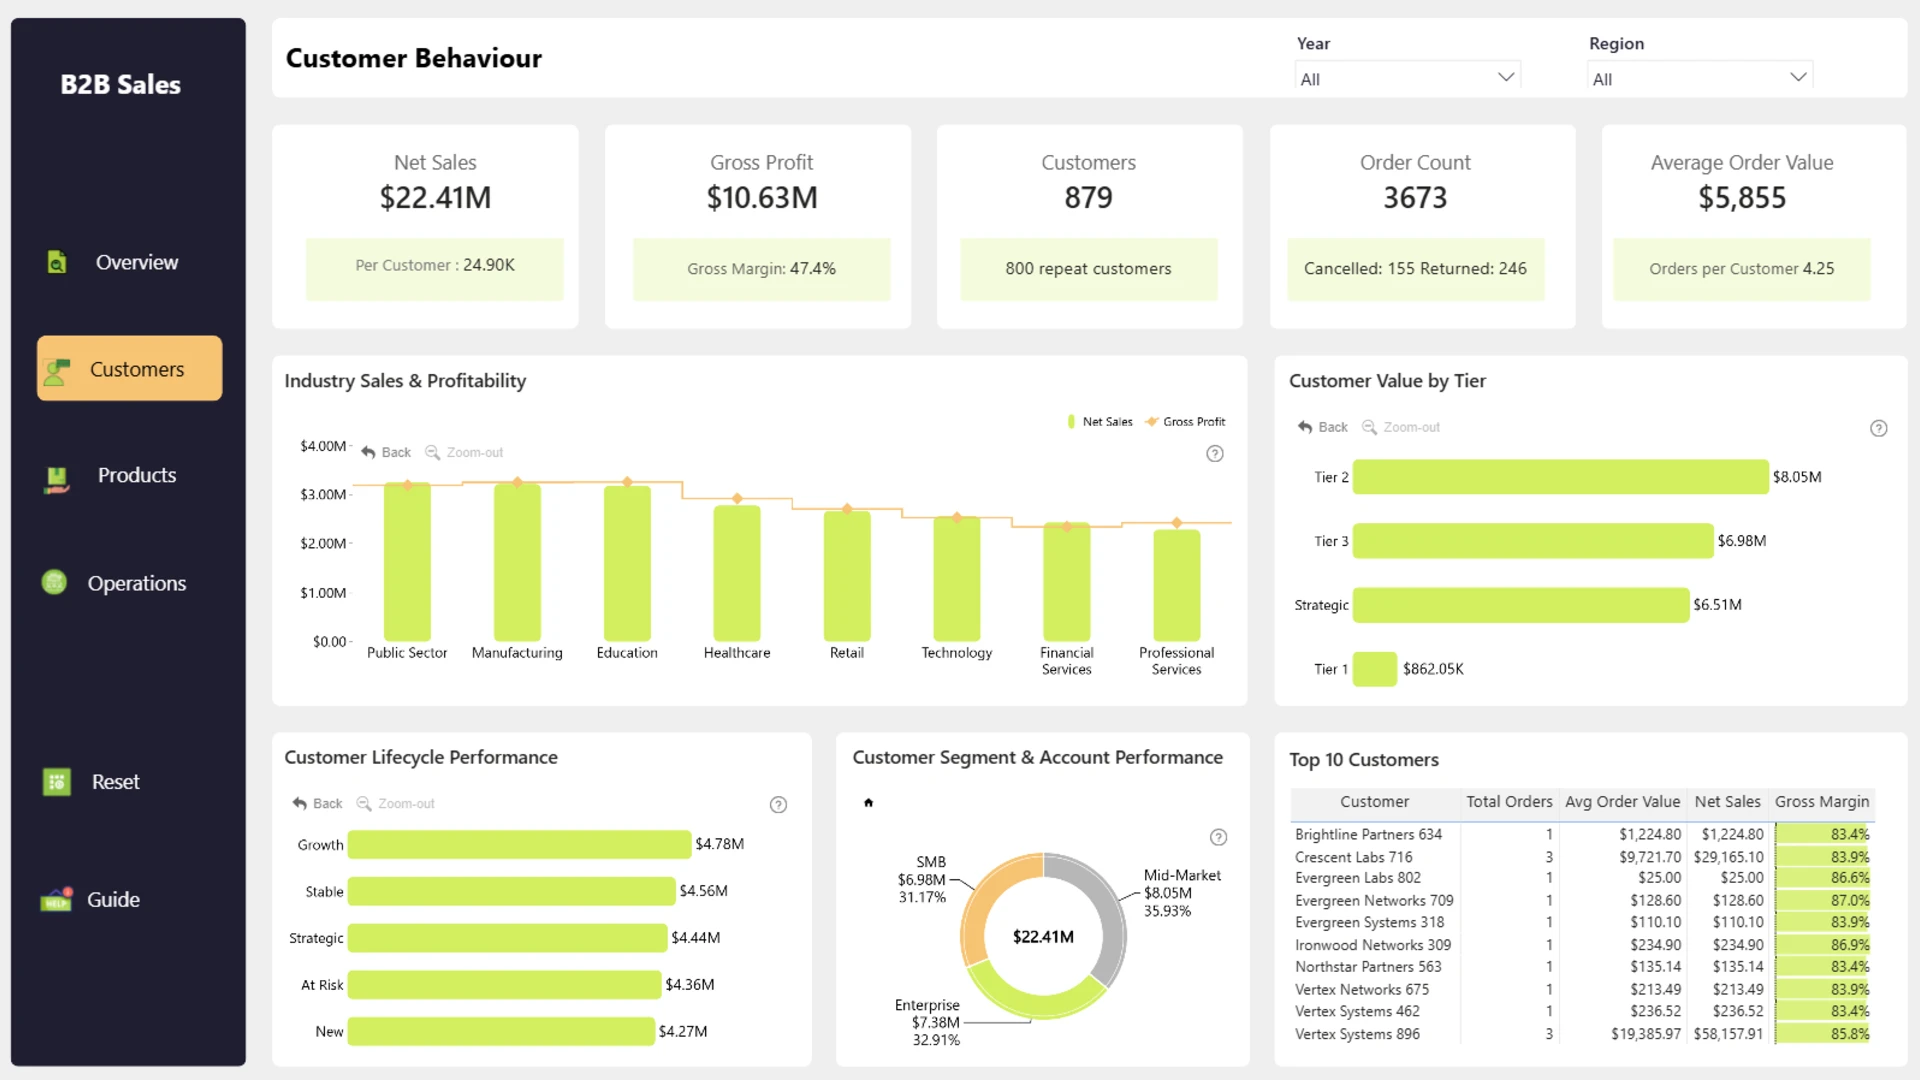
Task: Open the Operations page icon
Action: 54,582
